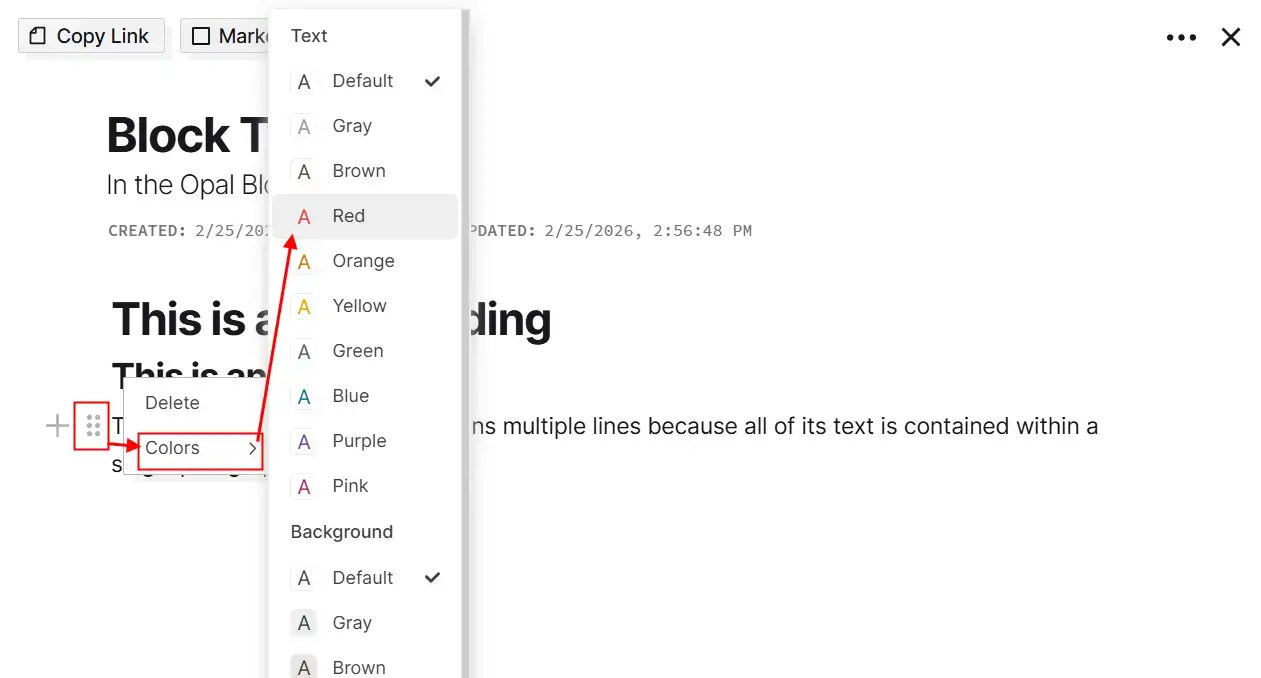Choose Colors from the context menu
This screenshot has height=678, width=1261.
pyautogui.click(x=171, y=448)
